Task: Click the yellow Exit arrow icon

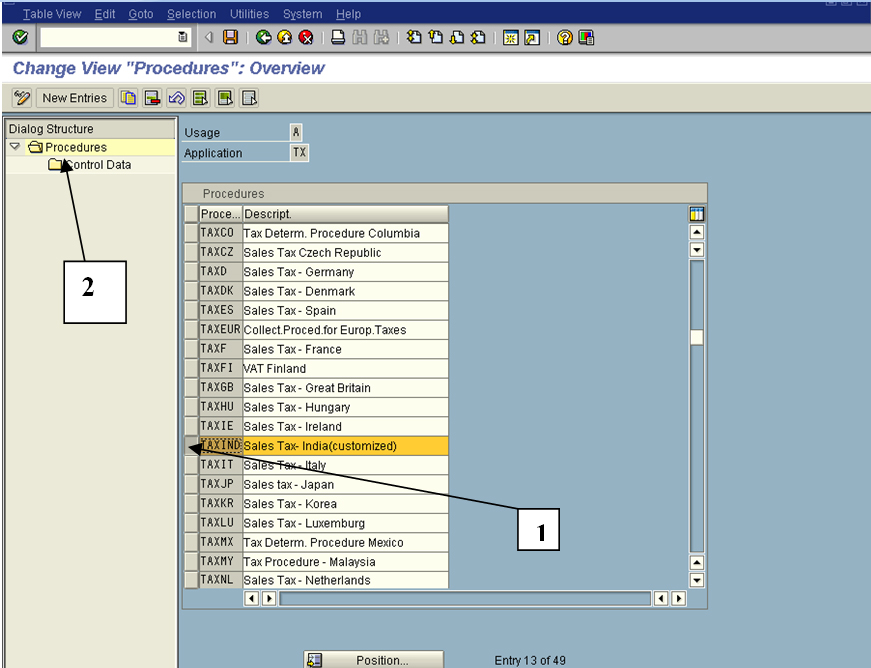Action: coord(284,37)
